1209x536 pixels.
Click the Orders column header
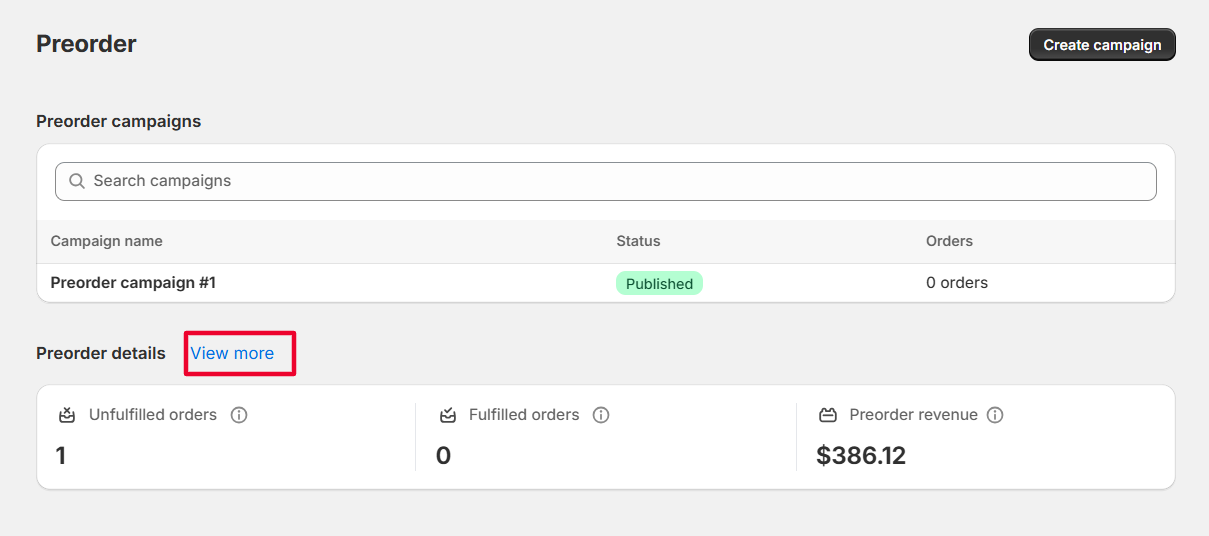coord(949,241)
